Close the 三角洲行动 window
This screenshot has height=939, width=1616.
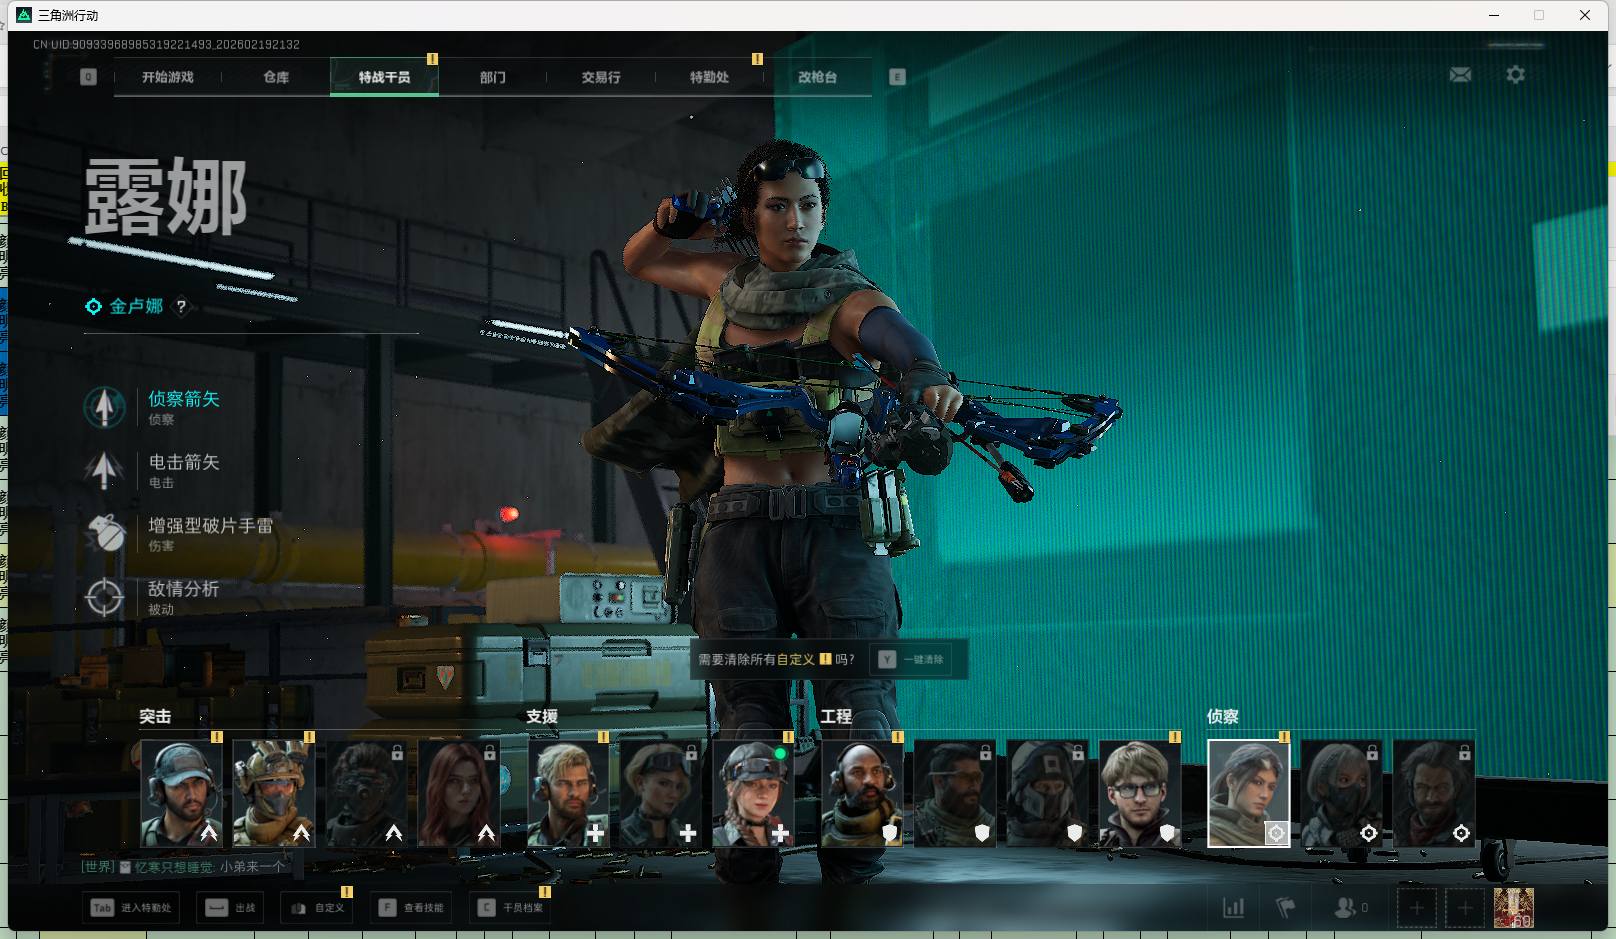click(x=1585, y=15)
